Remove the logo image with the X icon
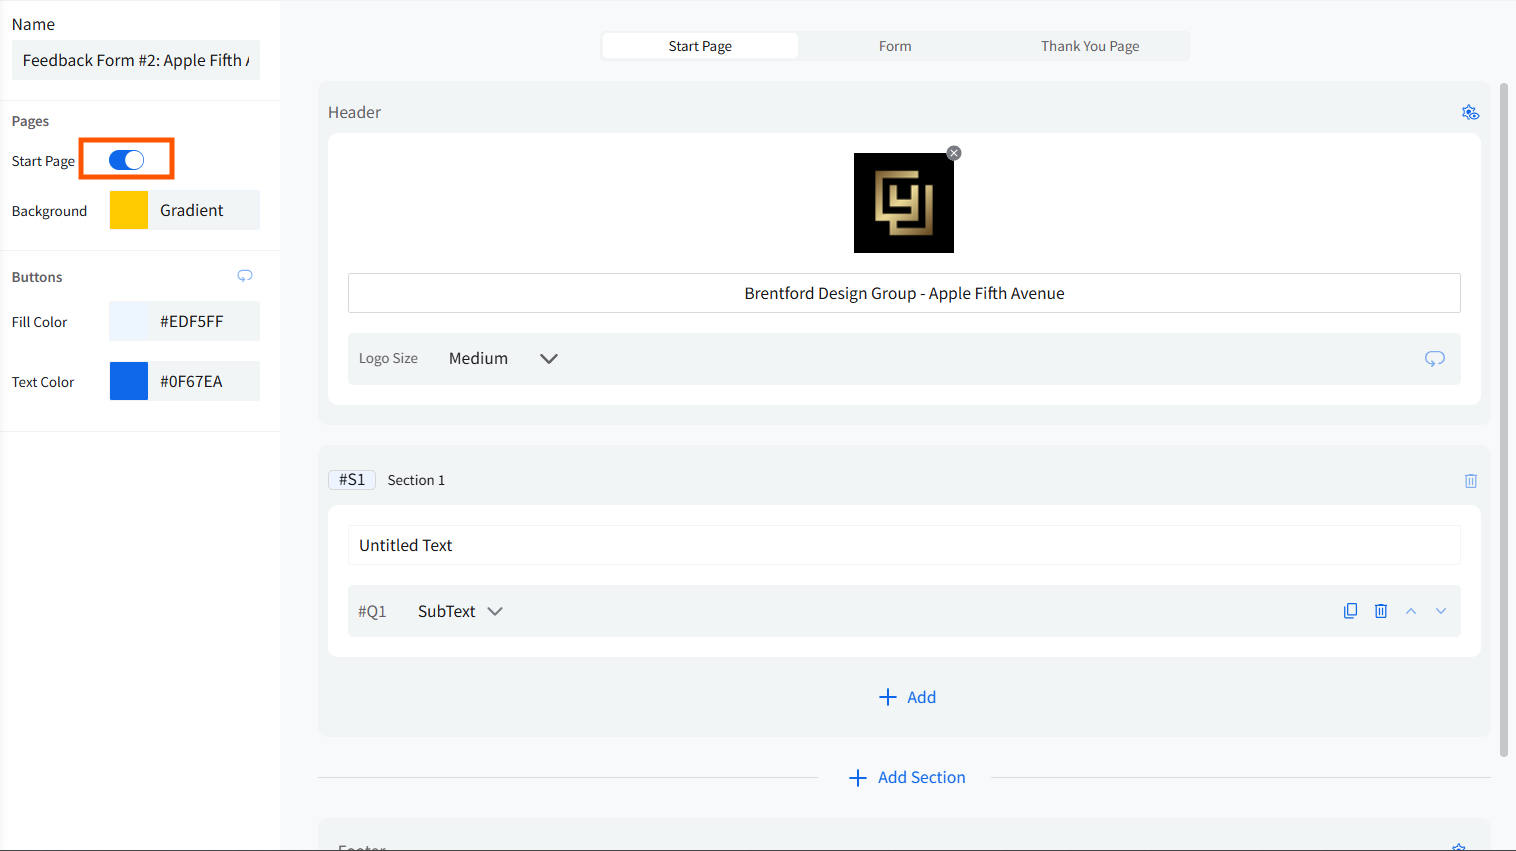 [x=954, y=153]
